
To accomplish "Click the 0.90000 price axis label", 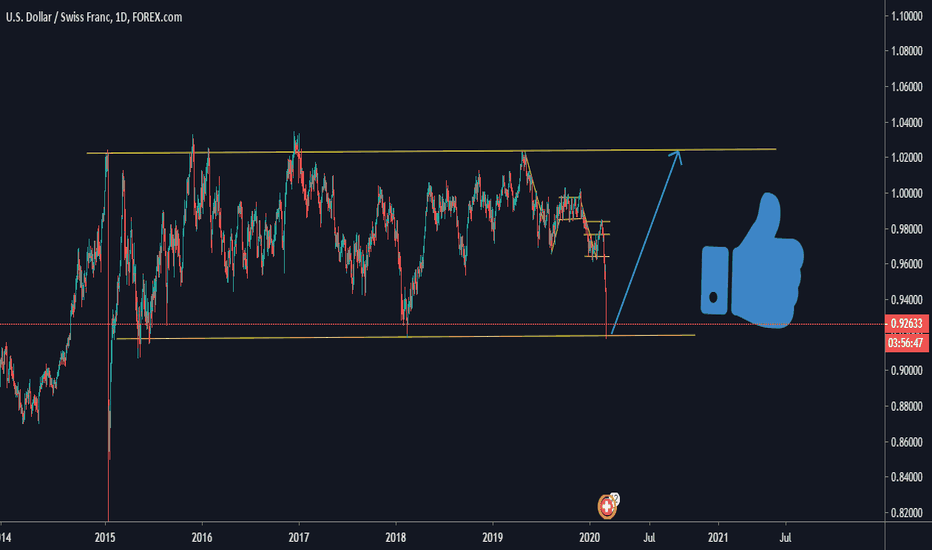I will [x=906, y=370].
